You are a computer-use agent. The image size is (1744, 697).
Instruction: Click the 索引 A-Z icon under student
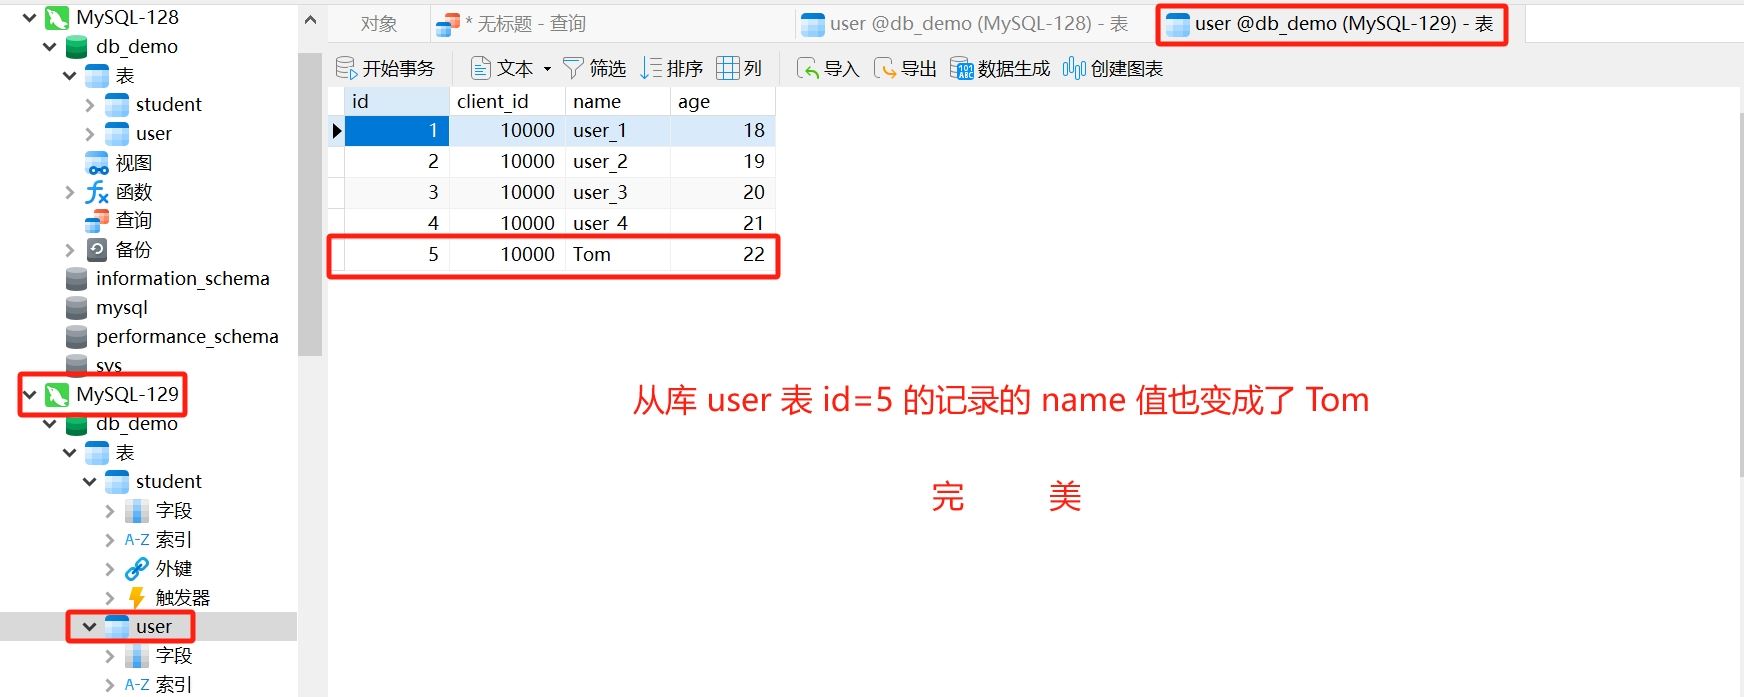coord(137,539)
